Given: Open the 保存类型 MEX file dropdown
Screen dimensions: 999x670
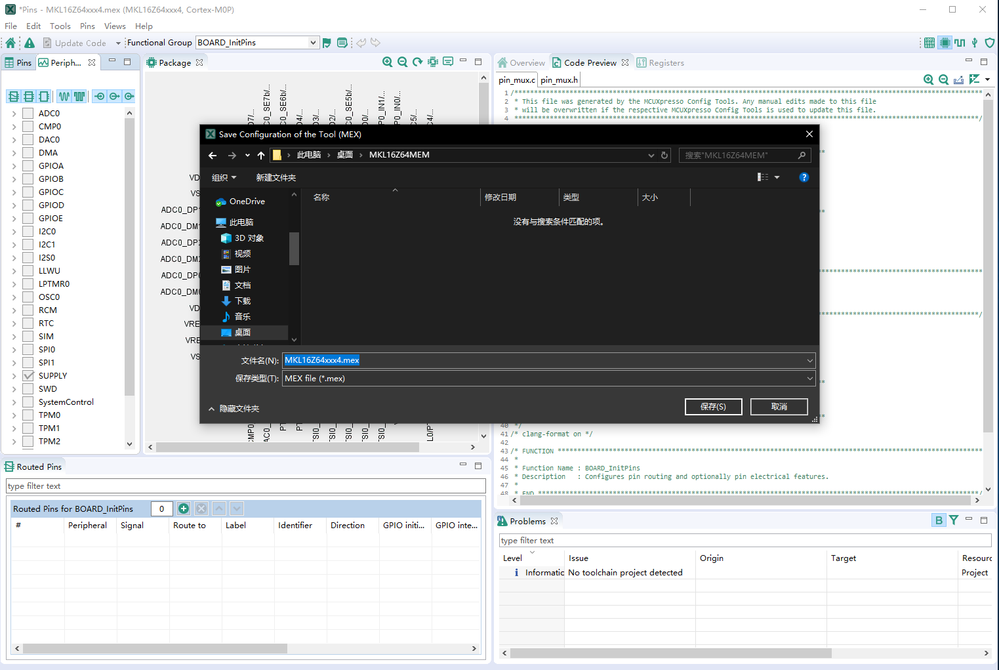Looking at the screenshot, I should pos(549,378).
